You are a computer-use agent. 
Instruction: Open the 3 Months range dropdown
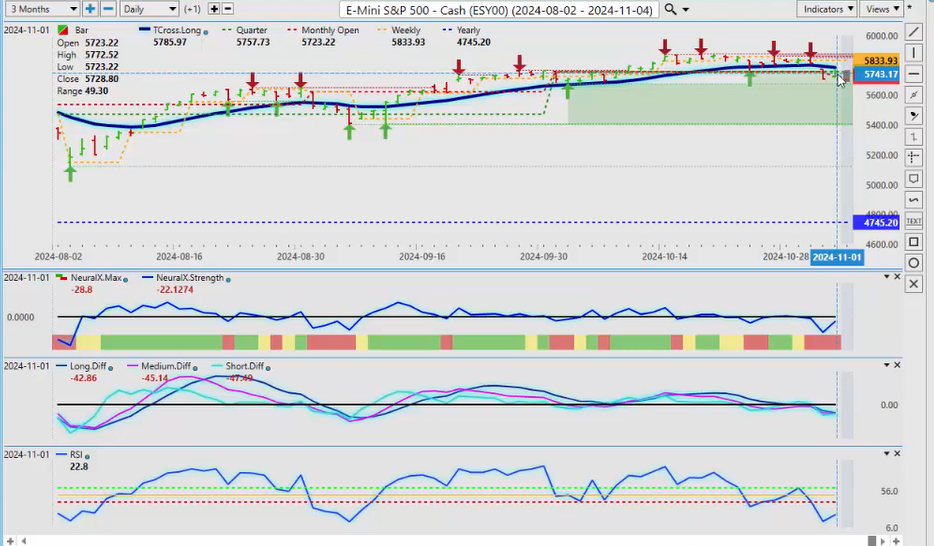click(38, 9)
